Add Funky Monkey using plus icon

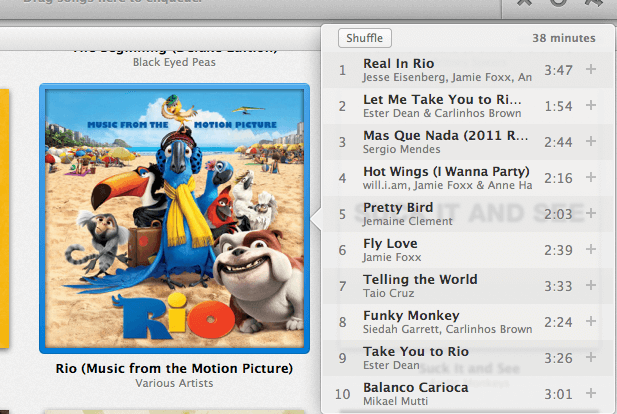[591, 321]
